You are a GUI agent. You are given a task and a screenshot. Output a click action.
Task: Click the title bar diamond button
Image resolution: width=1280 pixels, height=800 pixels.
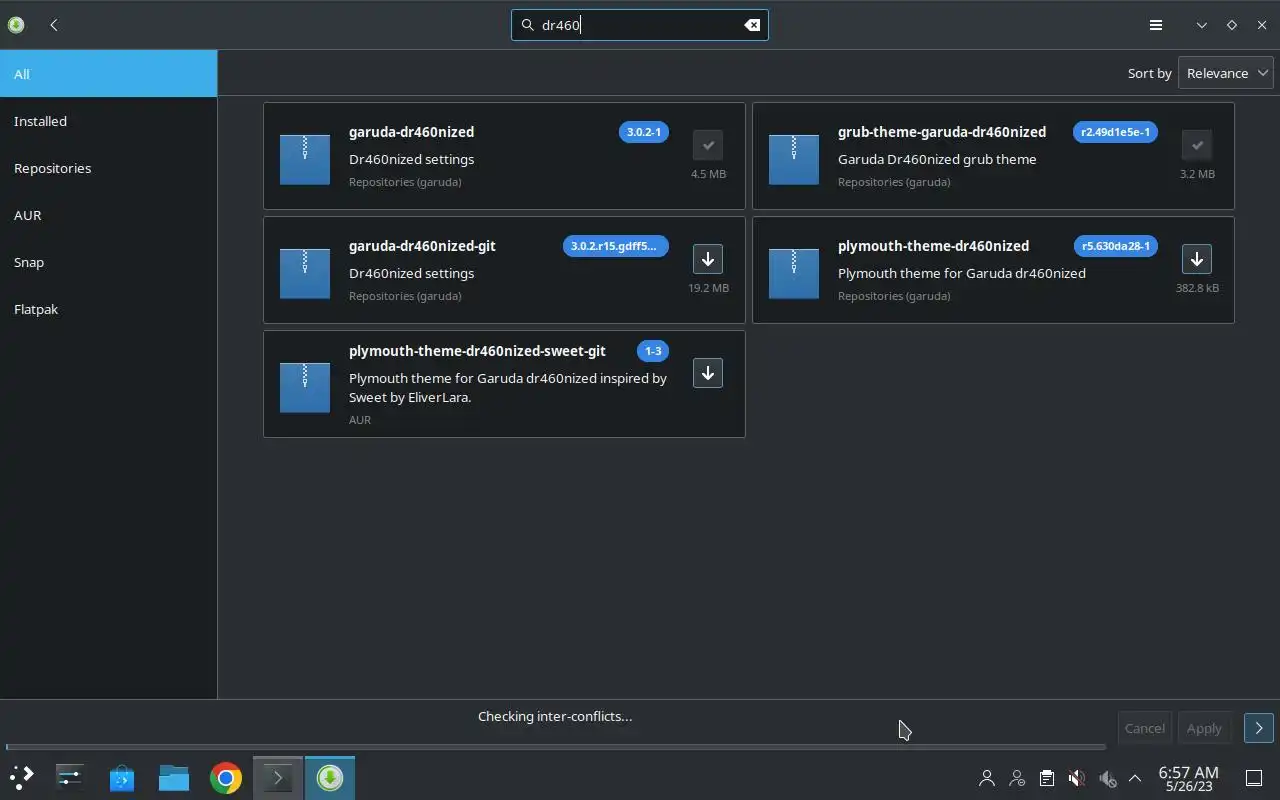1232,25
